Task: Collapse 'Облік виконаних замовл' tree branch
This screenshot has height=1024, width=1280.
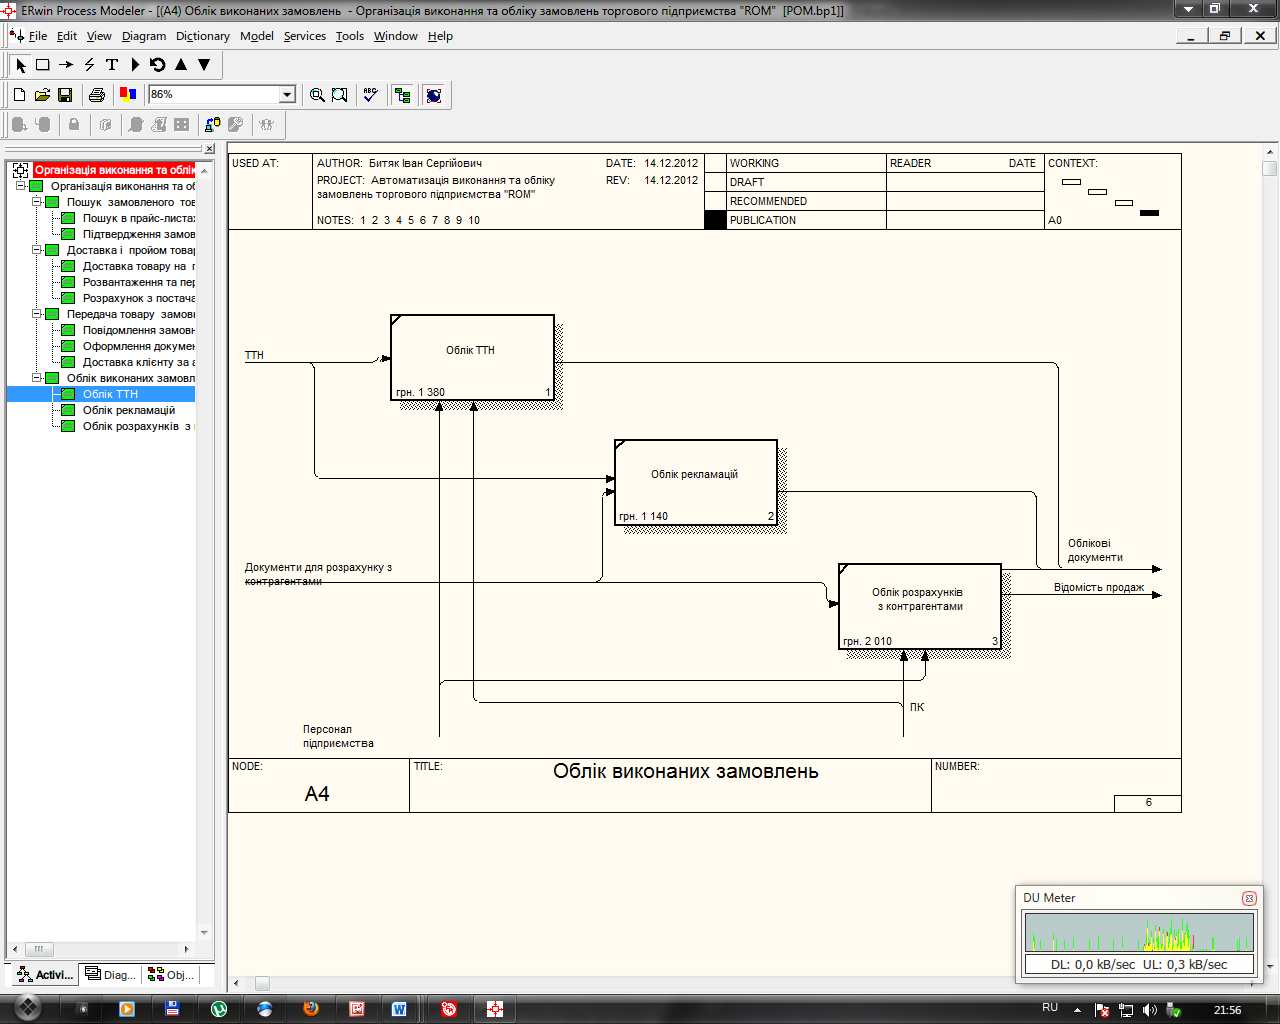Action: [x=36, y=378]
